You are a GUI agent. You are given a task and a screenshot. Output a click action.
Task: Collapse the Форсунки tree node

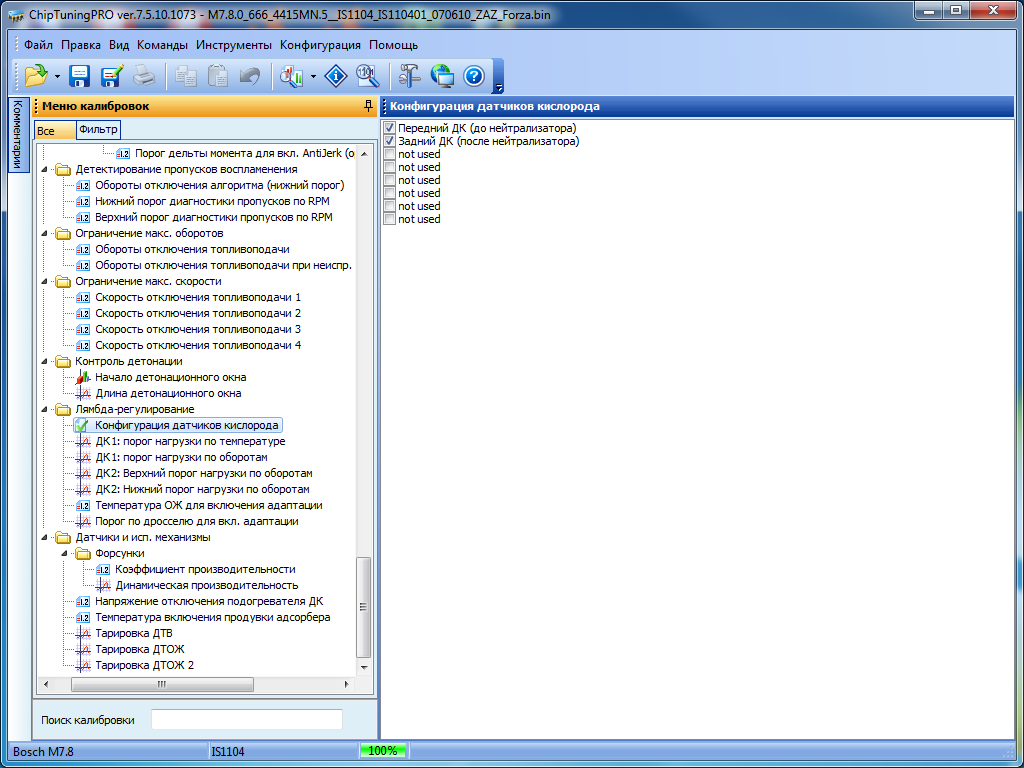[64, 553]
